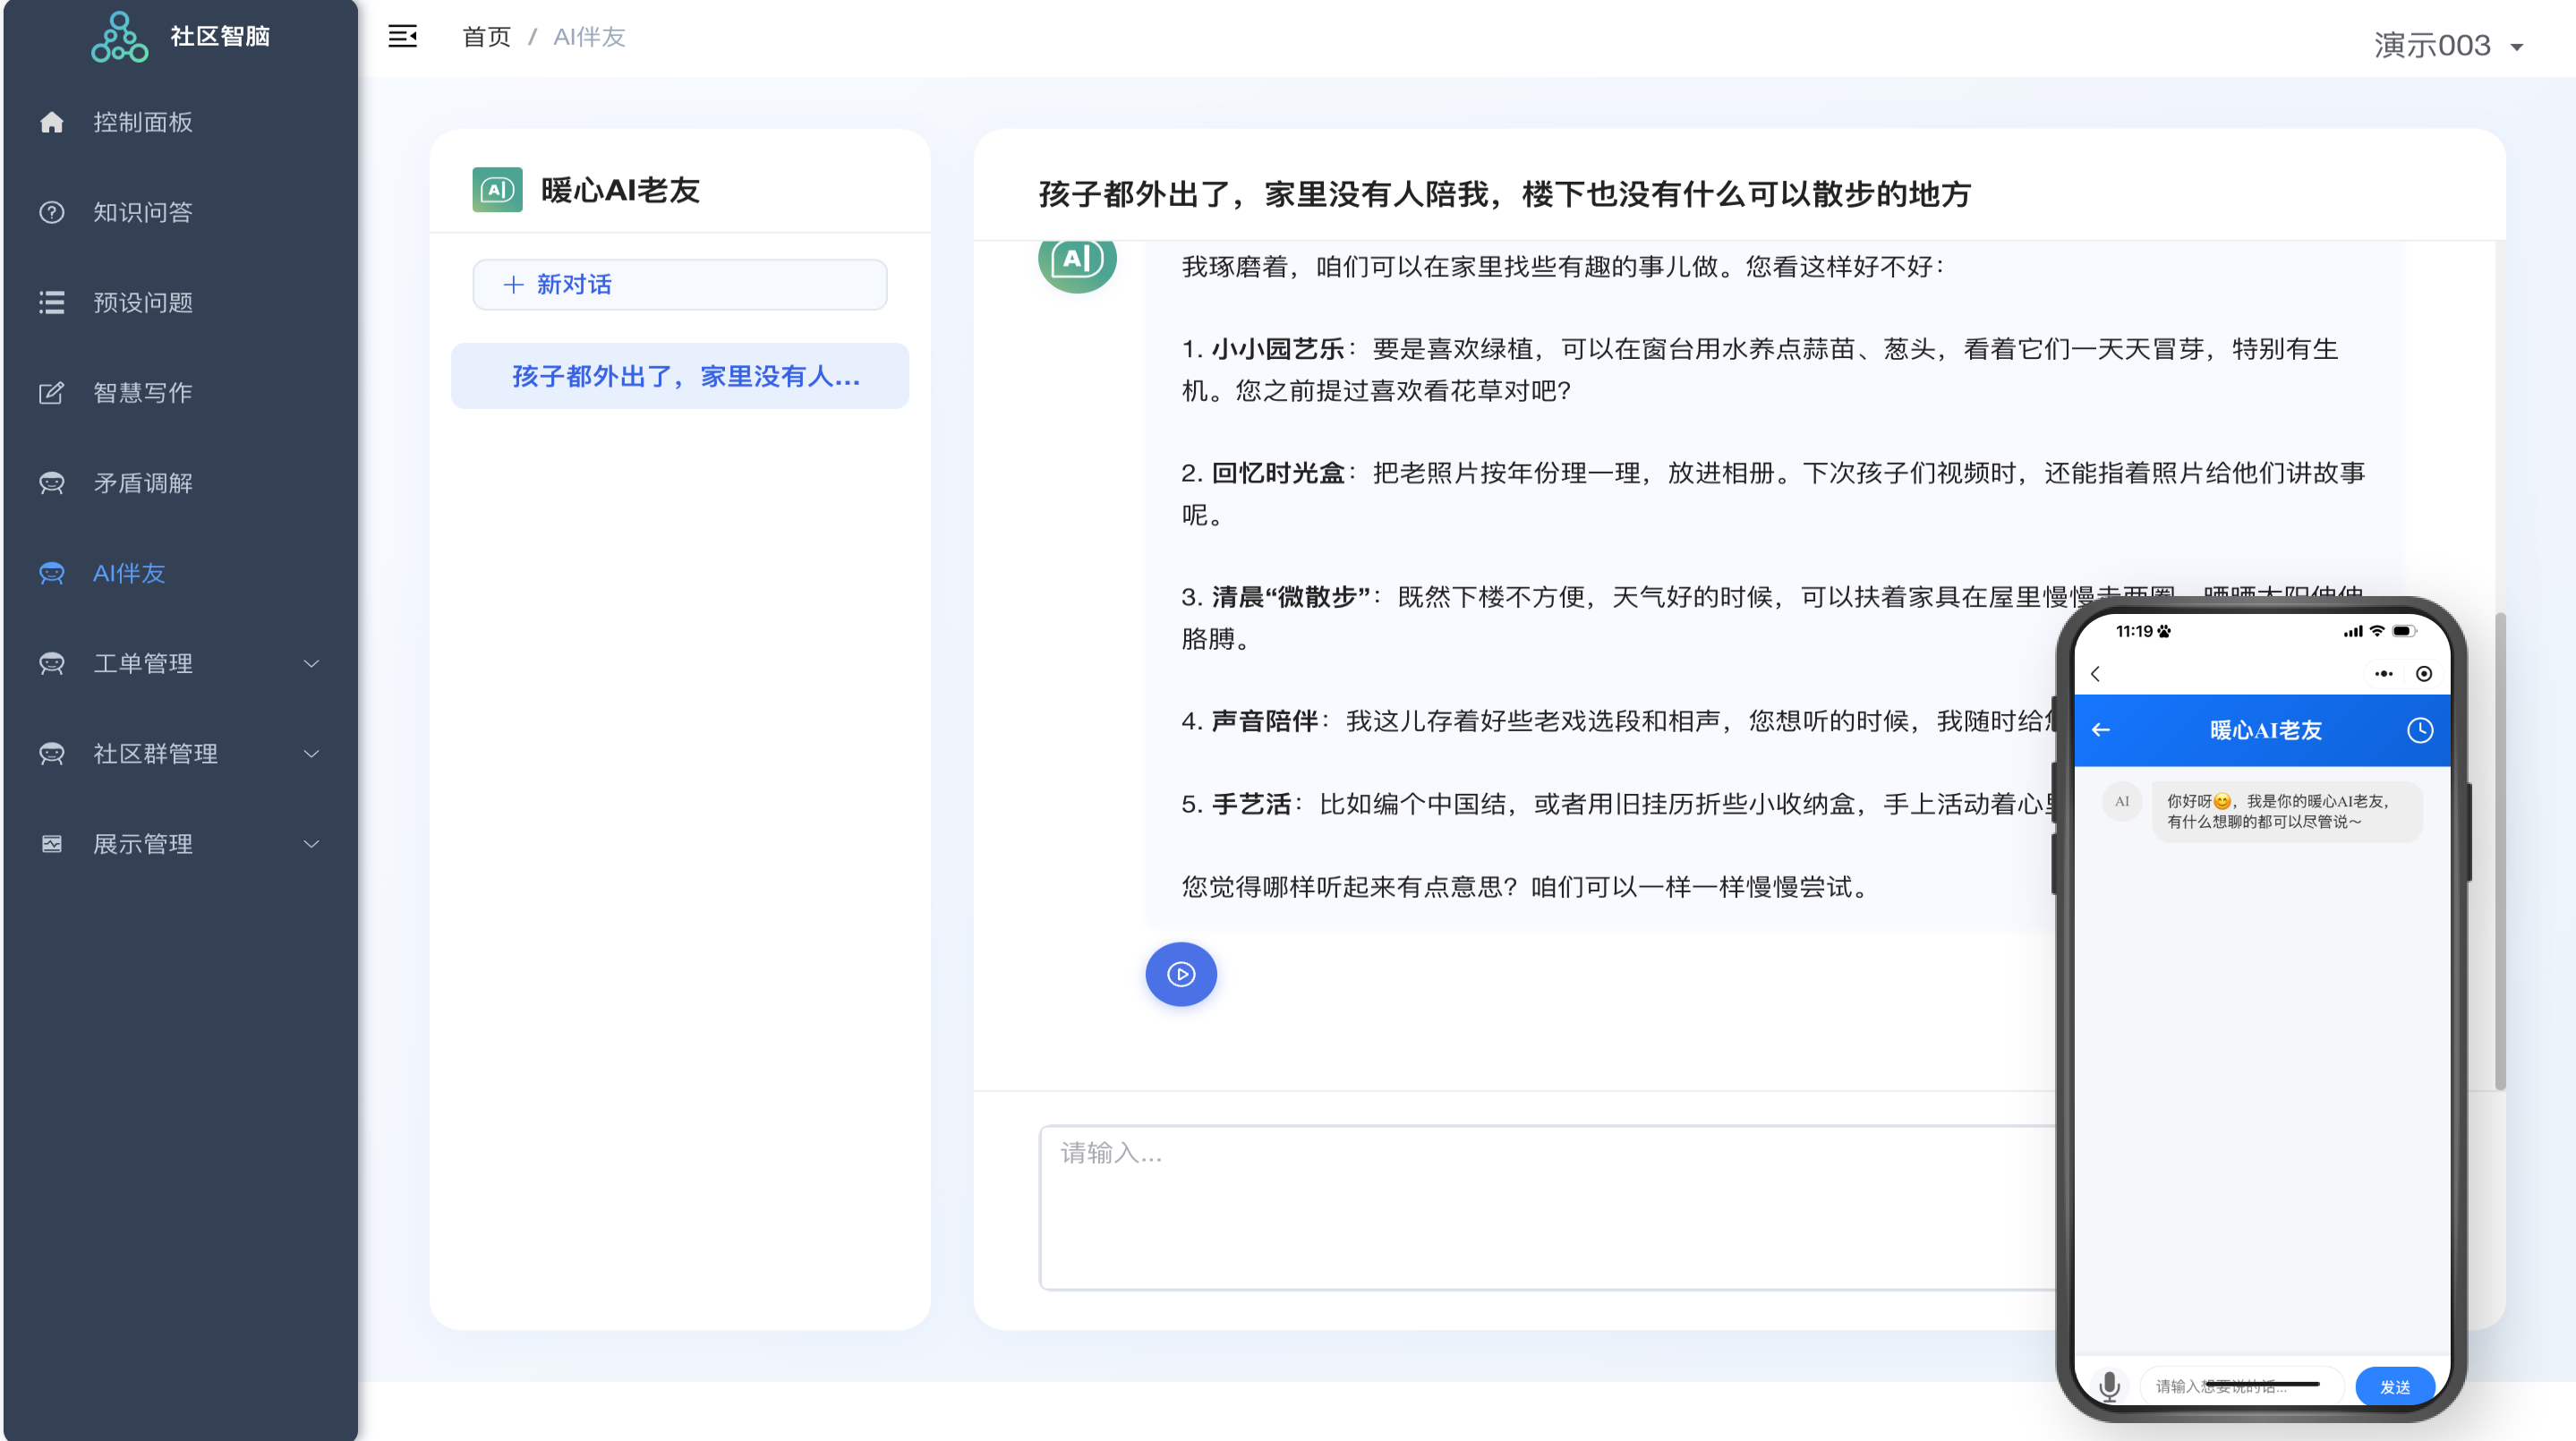
Task: Select 智慧写作 in the sidebar
Action: [142, 393]
